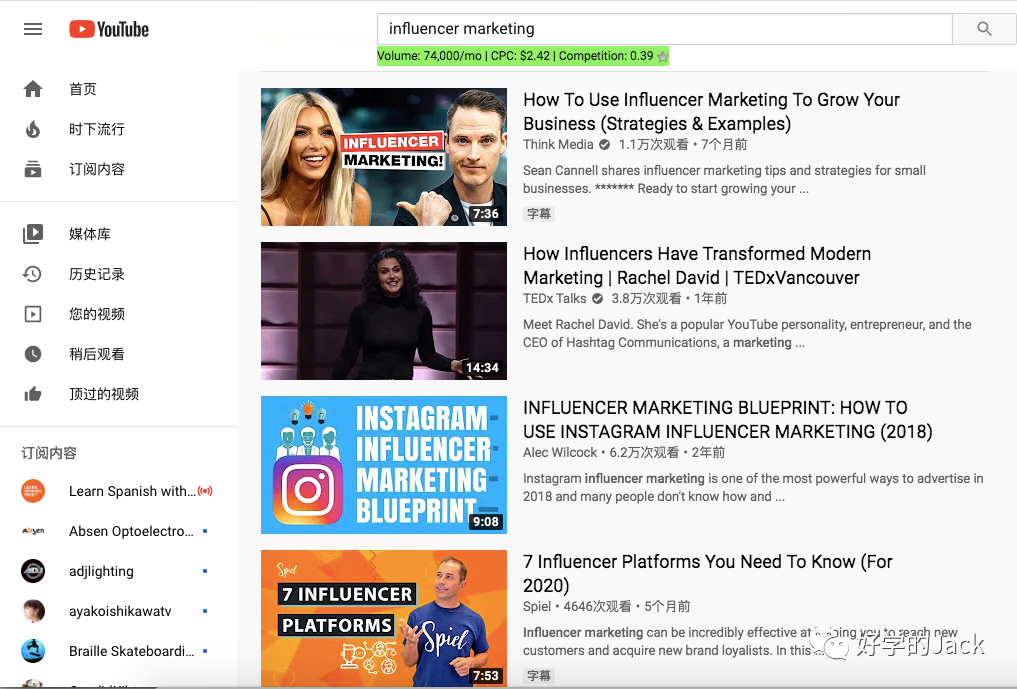Open adjlighting subscription
Viewport: 1017px width, 689px height.
point(119,571)
